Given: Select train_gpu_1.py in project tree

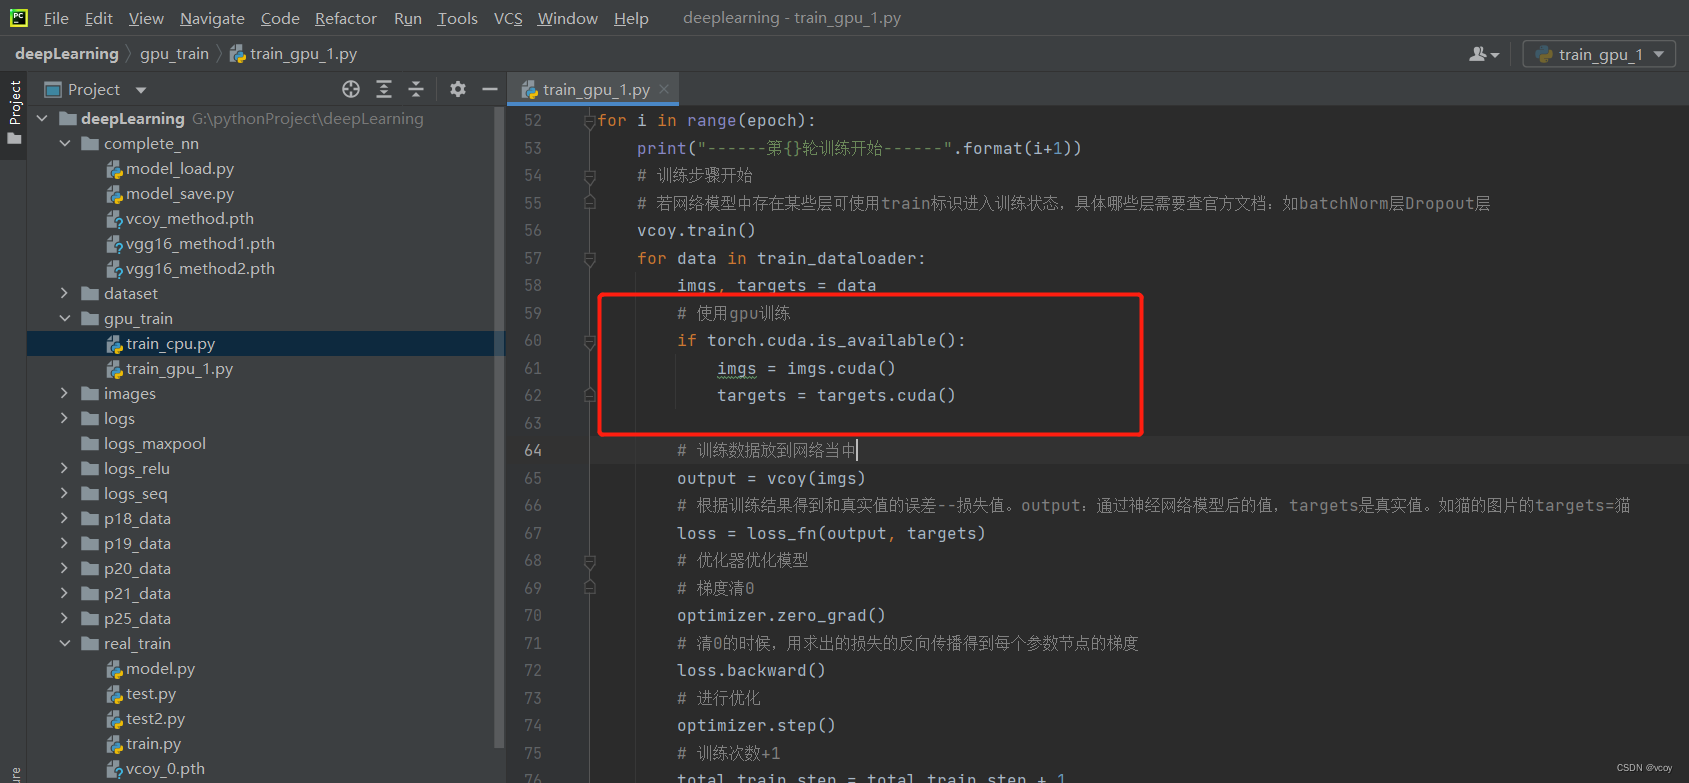Looking at the screenshot, I should 180,368.
